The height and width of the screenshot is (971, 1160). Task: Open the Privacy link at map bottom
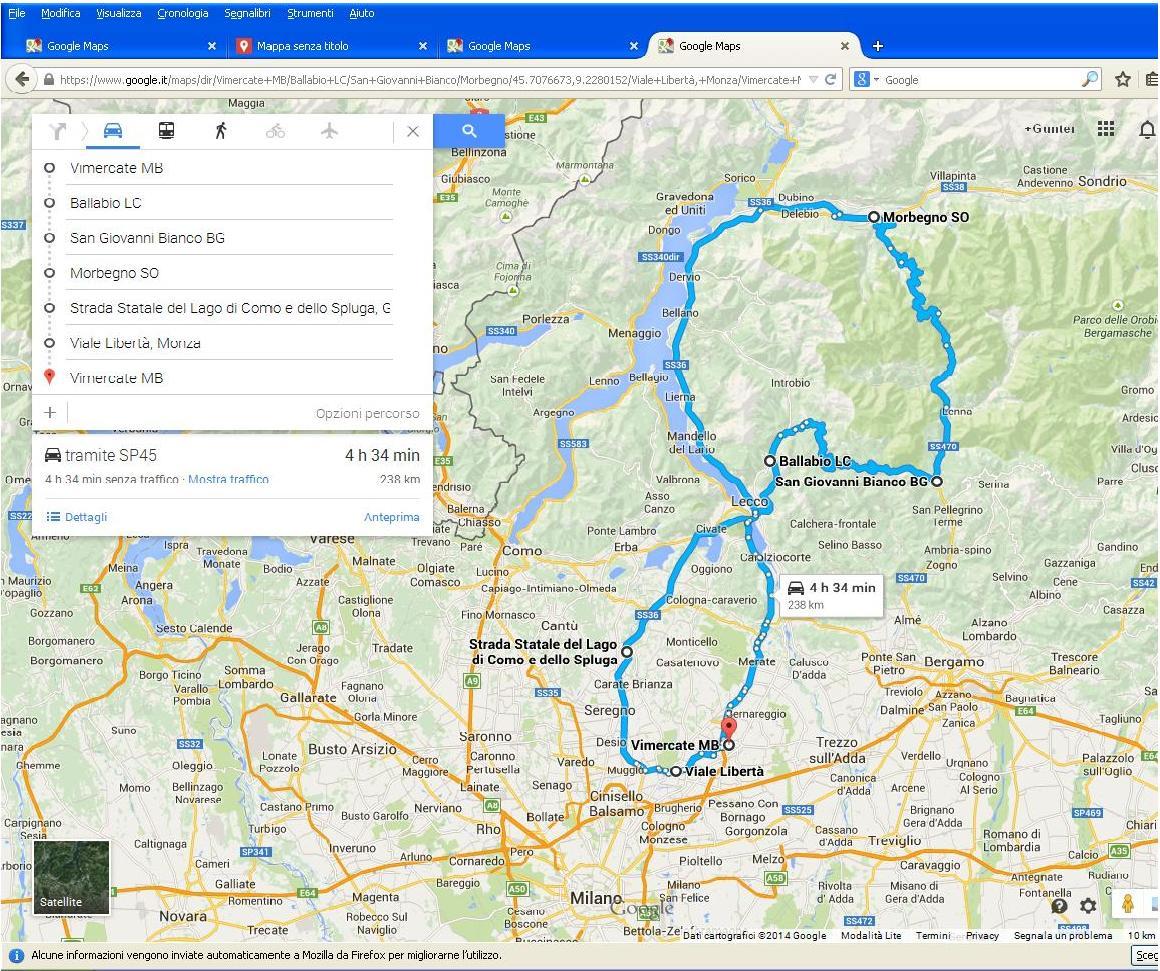point(982,936)
